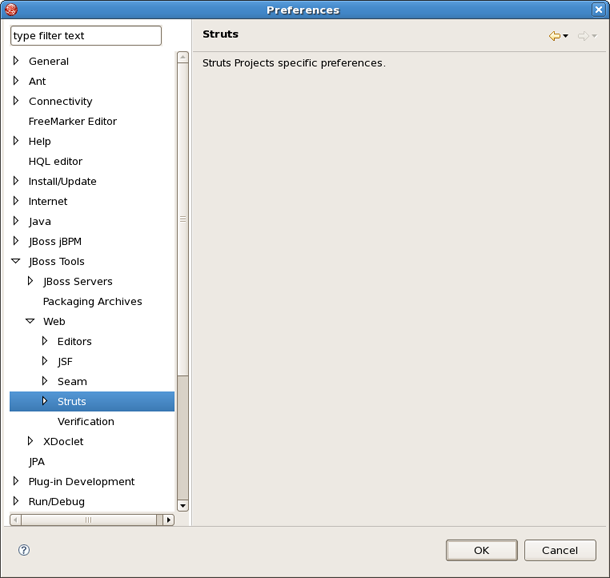Click the back navigation arrow icon
Image resolution: width=610 pixels, height=578 pixels.
tap(554, 36)
